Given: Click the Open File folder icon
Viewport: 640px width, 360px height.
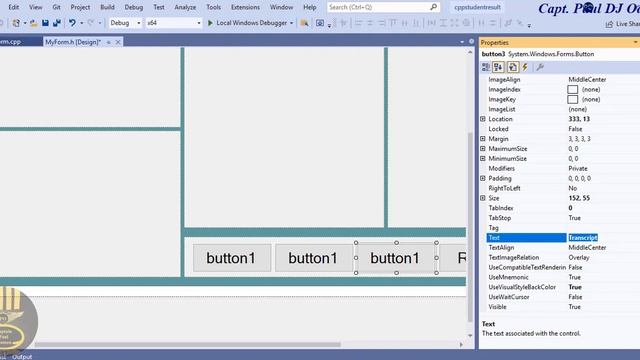Looking at the screenshot, I should tap(33, 23).
